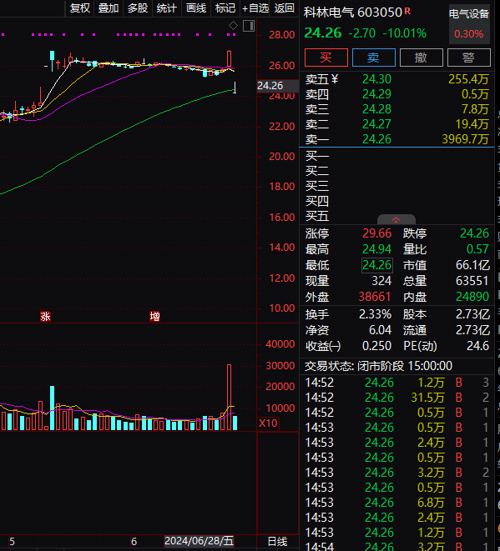The width and height of the screenshot is (500, 551).
Task: Open the 电气设备 sector box
Action: [469, 24]
